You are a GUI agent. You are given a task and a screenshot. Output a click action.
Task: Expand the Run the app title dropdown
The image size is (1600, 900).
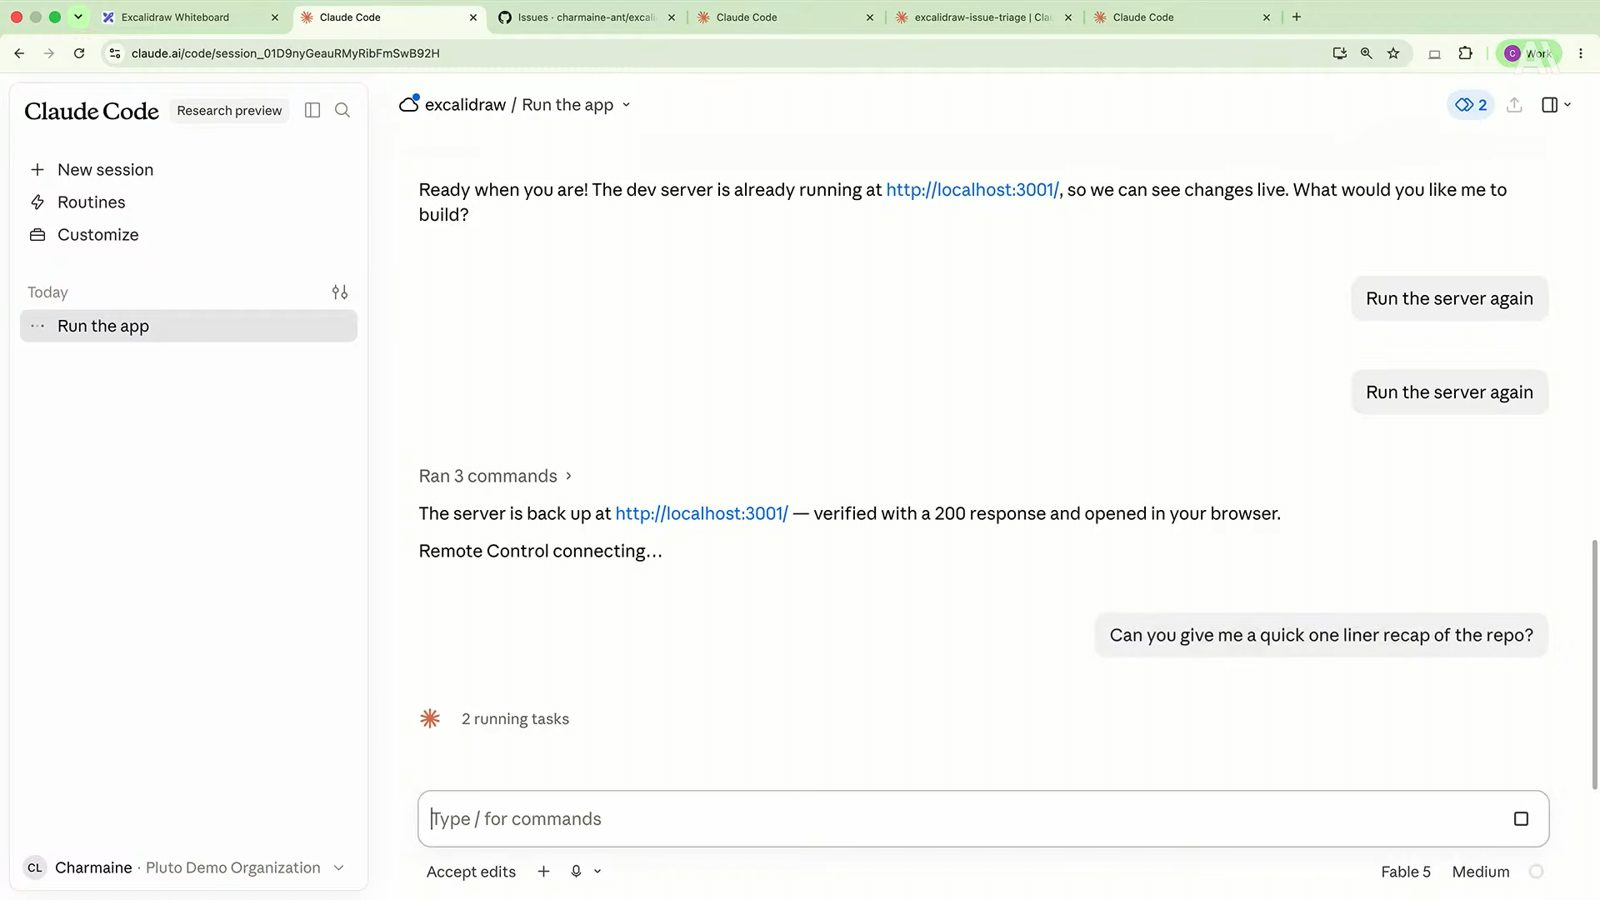click(626, 105)
